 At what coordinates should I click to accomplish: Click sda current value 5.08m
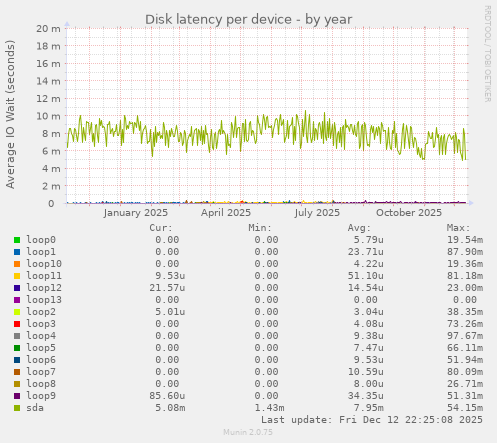(x=170, y=408)
